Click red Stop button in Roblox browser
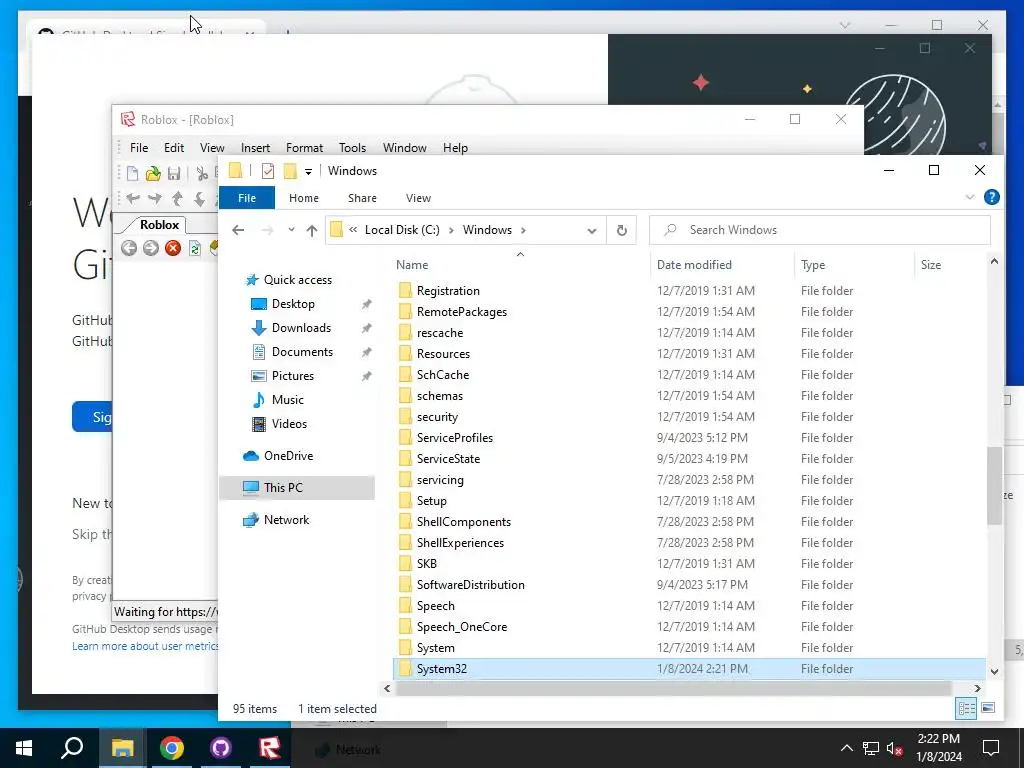This screenshot has width=1024, height=768. tap(173, 248)
